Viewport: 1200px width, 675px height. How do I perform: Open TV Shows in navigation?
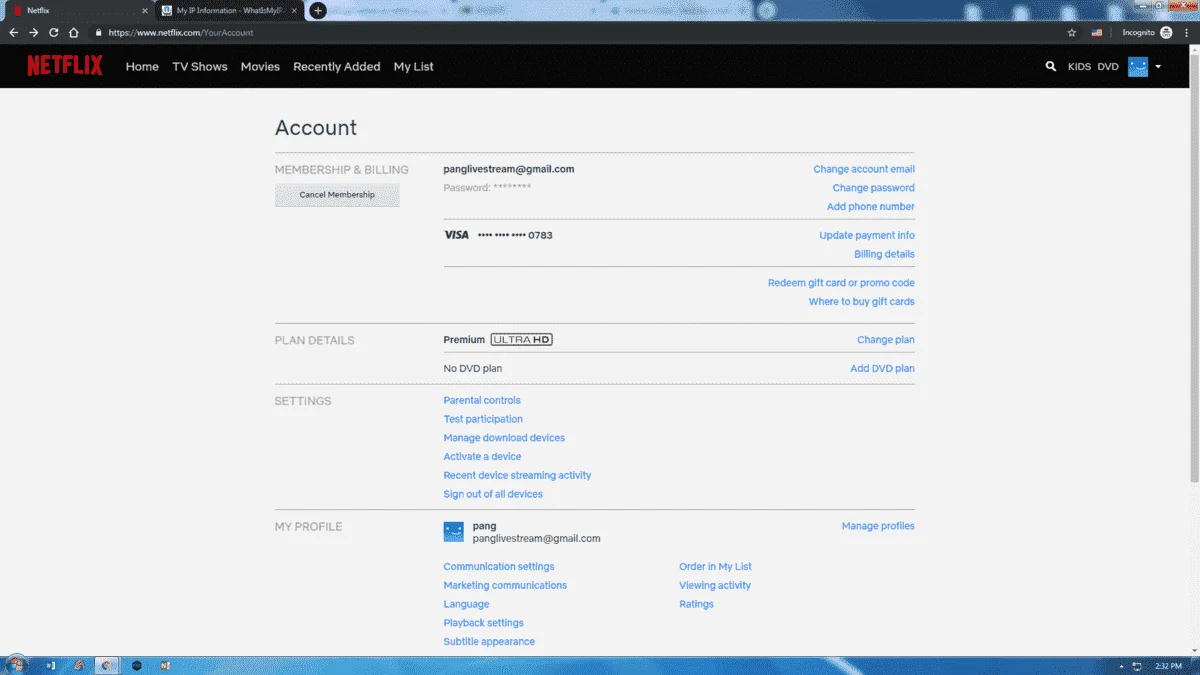[x=200, y=66]
